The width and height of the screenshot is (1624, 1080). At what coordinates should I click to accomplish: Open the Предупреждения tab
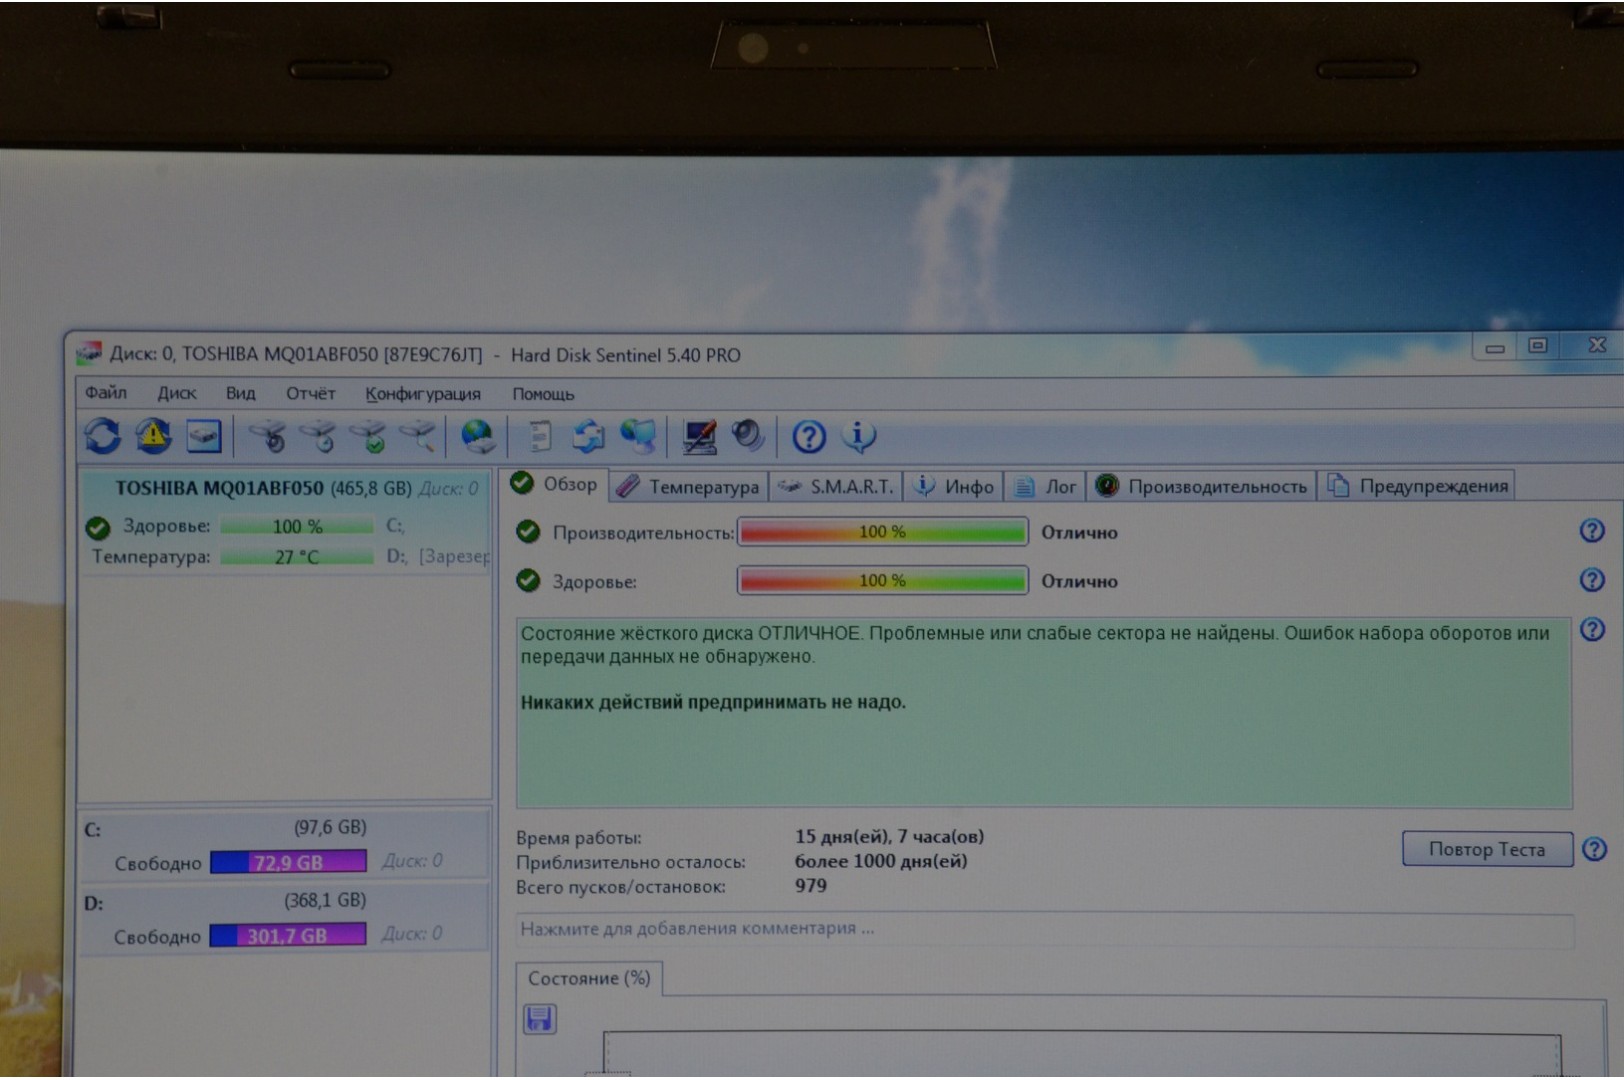1418,486
